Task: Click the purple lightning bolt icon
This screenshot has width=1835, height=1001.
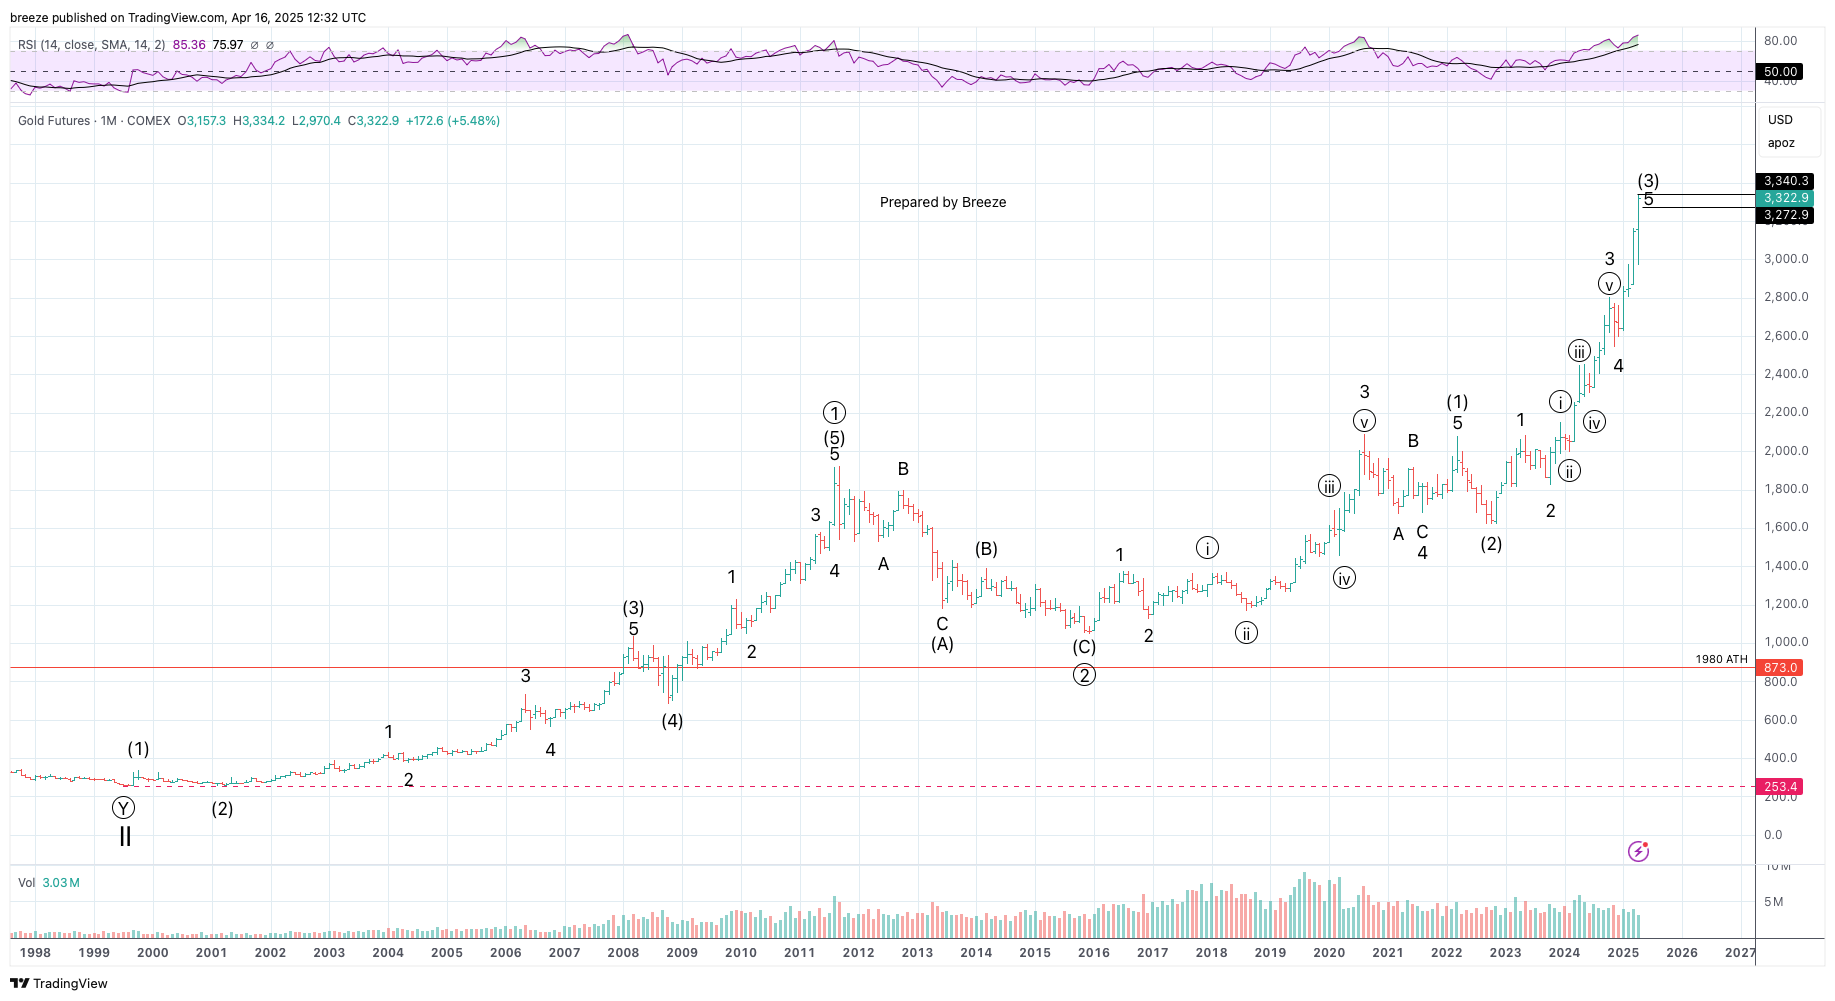Action: tap(1638, 851)
